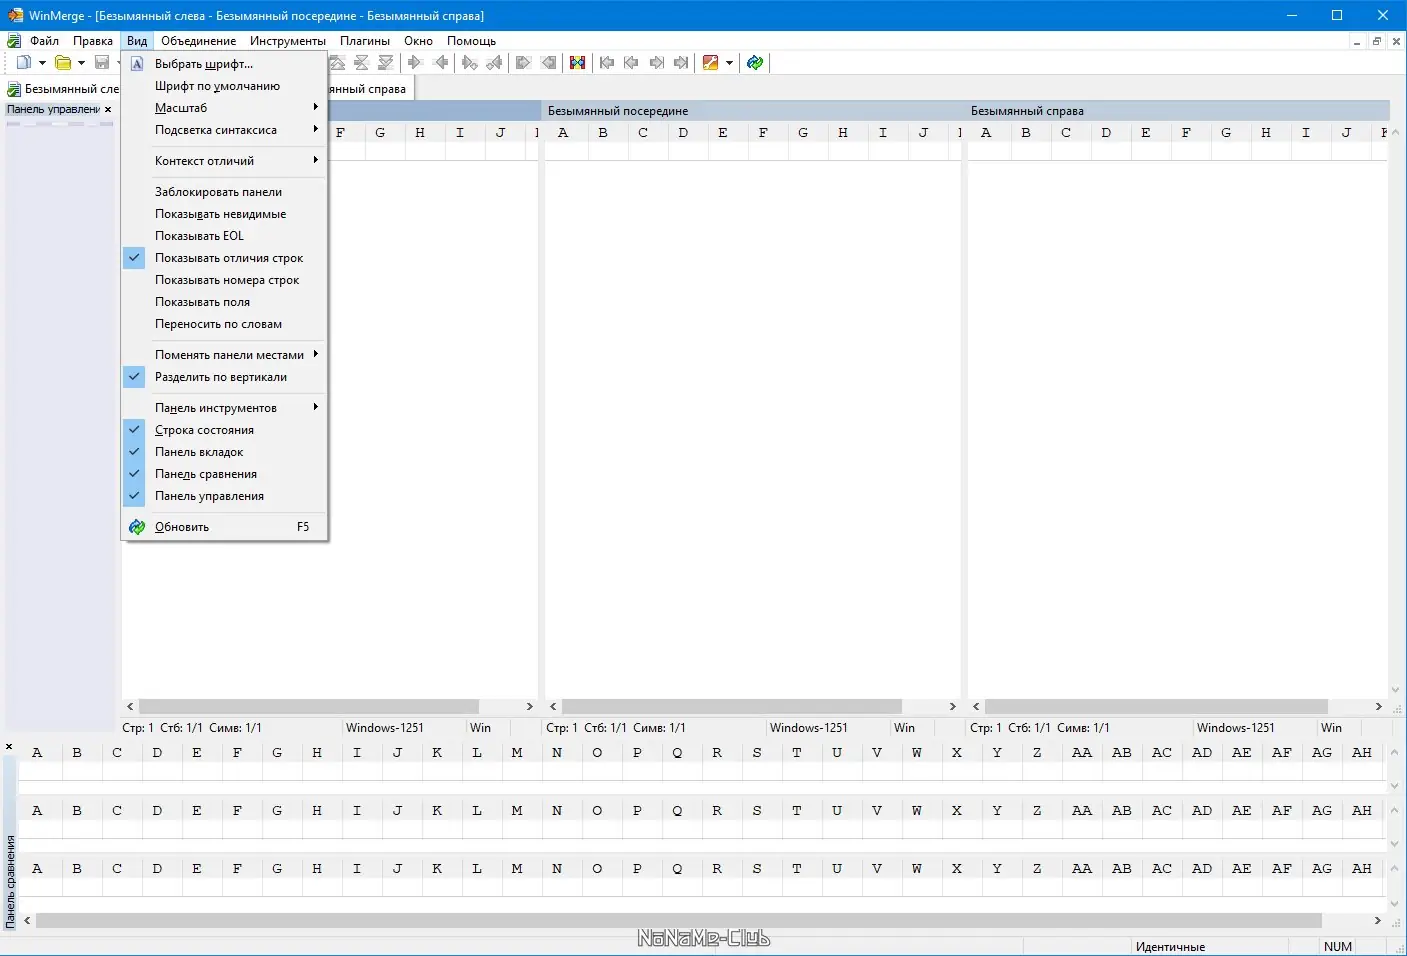Image resolution: width=1407 pixels, height=956 pixels.
Task: Click the New document toolbar icon
Action: 24,63
